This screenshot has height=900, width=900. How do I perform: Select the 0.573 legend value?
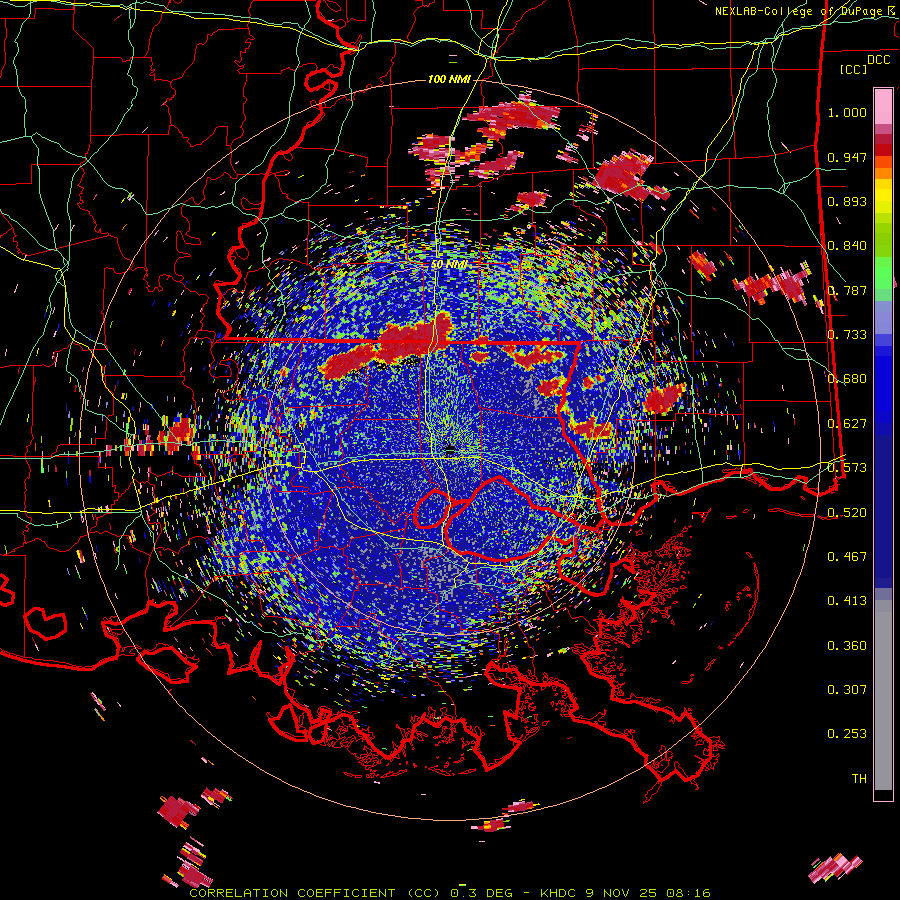847,468
